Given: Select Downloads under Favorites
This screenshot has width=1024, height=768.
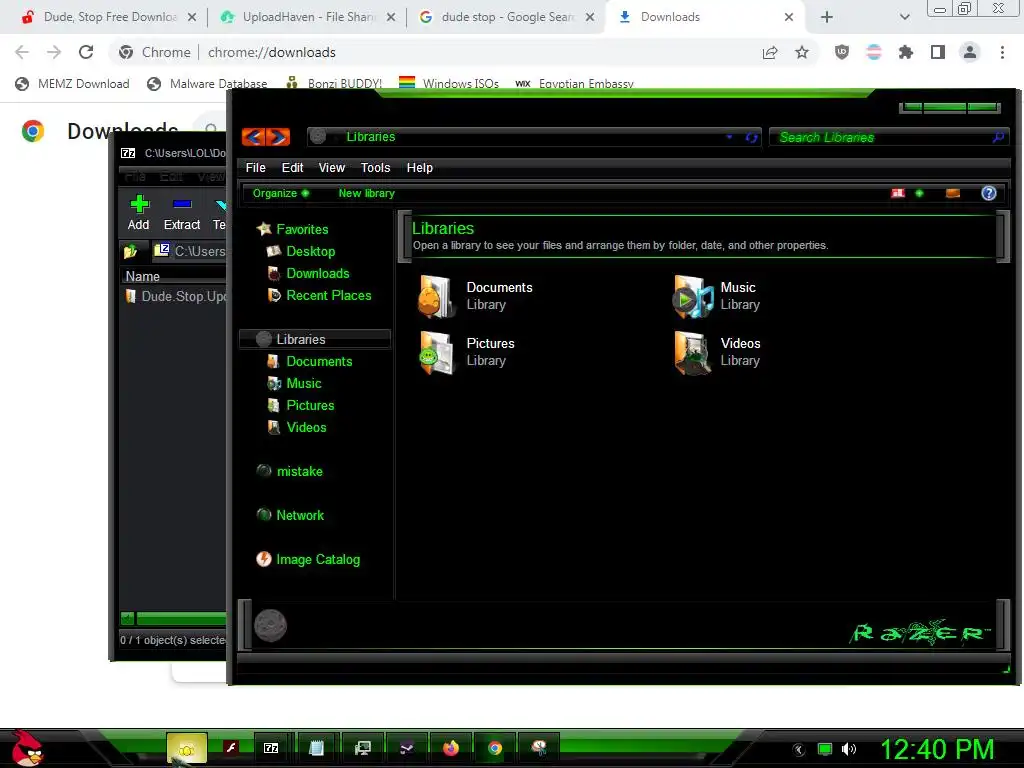Looking at the screenshot, I should 317,274.
